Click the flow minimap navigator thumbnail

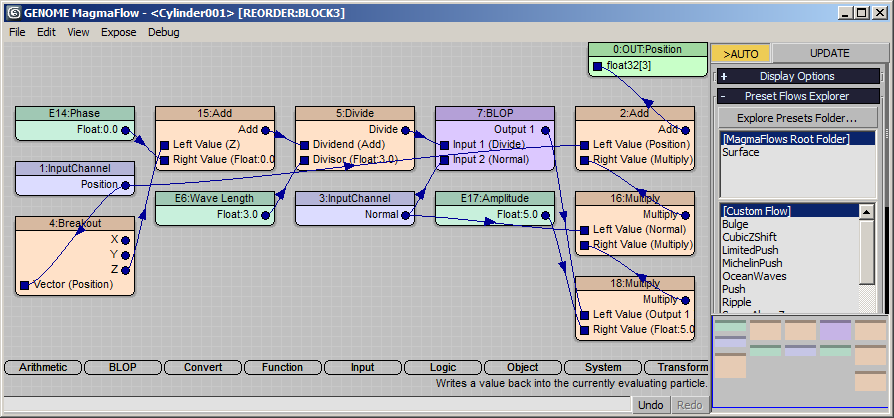(x=800, y=361)
